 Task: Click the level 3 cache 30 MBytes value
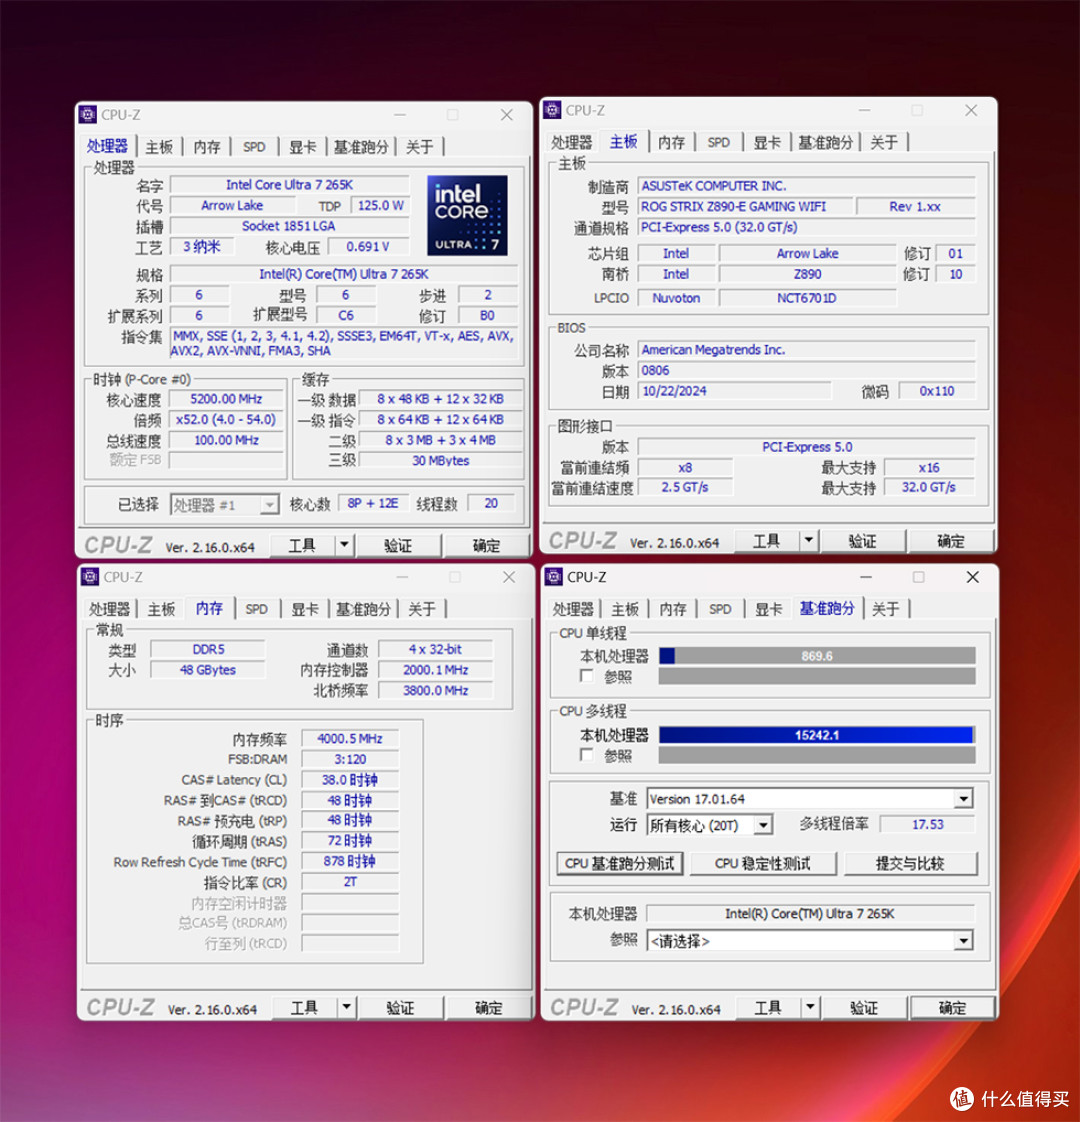pos(440,461)
